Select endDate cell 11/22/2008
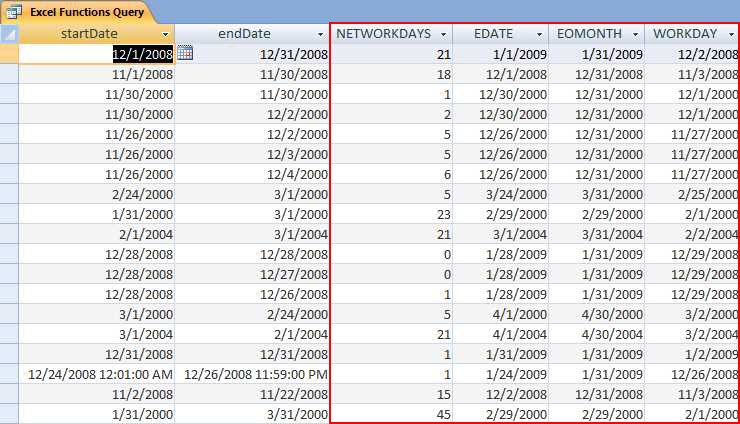This screenshot has height=424, width=740. pyautogui.click(x=252, y=394)
